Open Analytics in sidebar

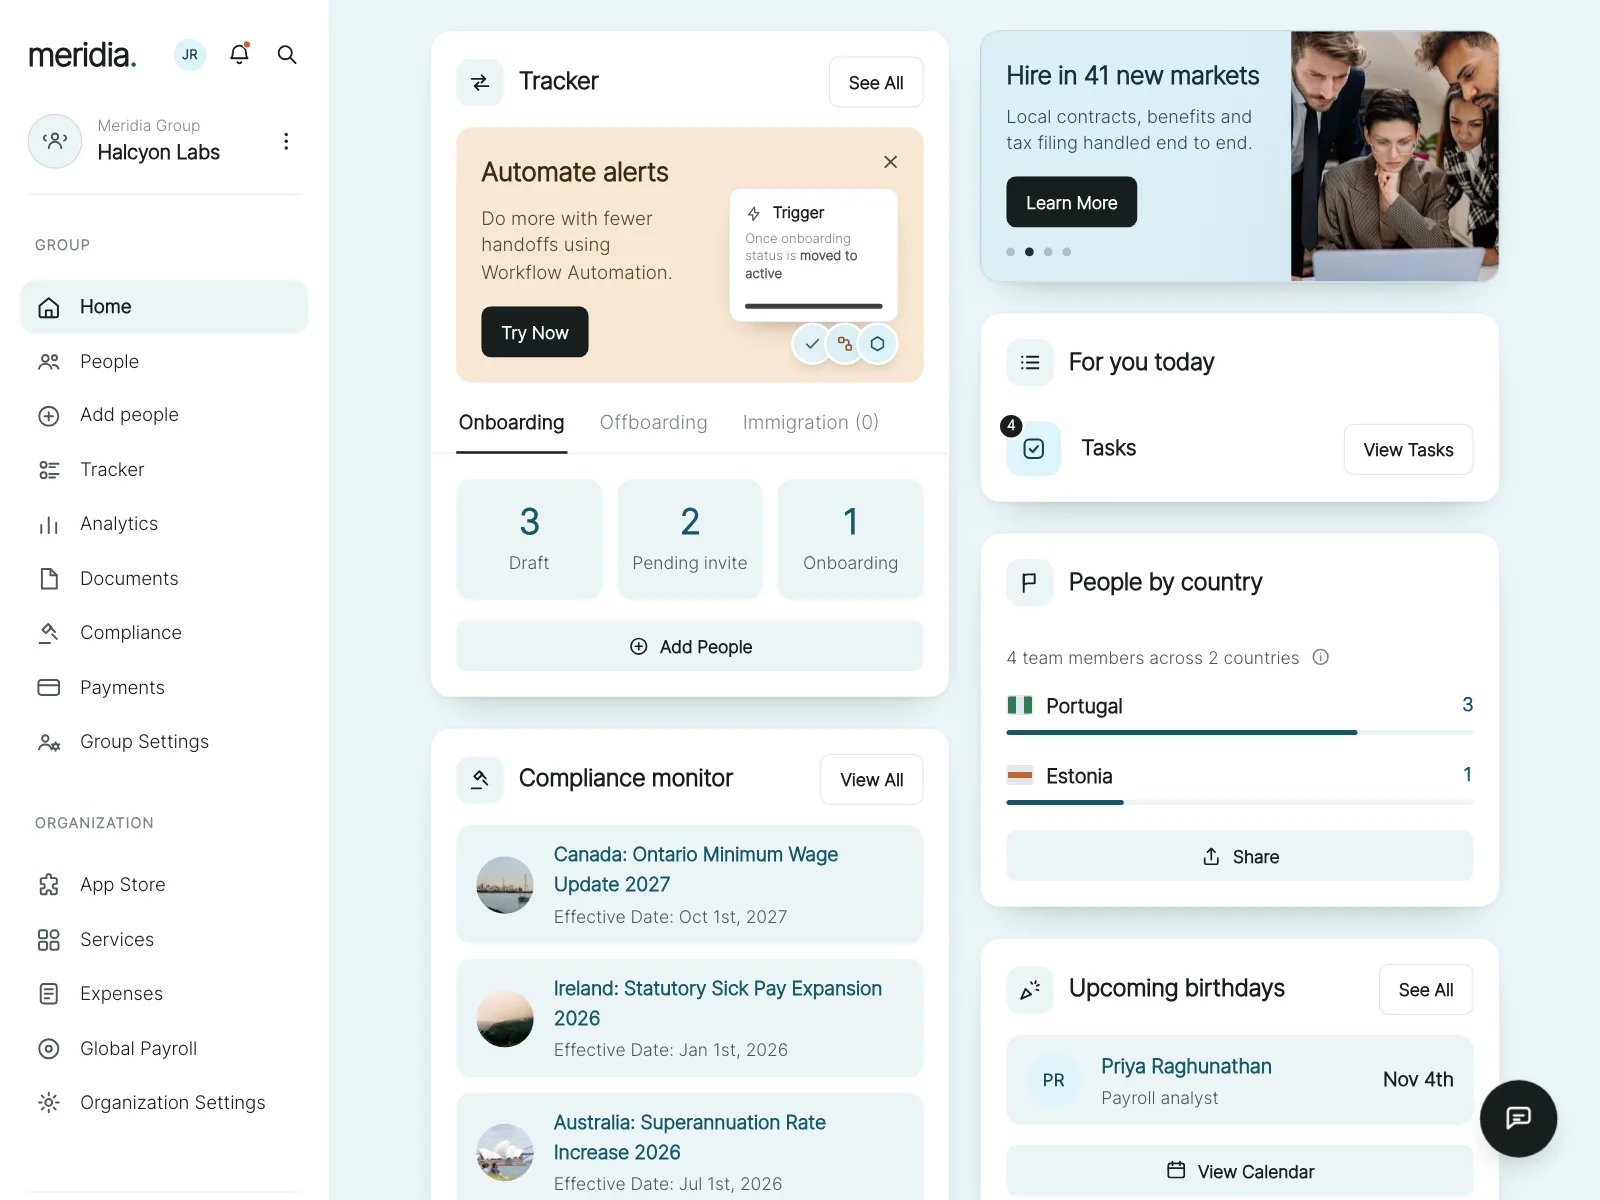(164, 524)
